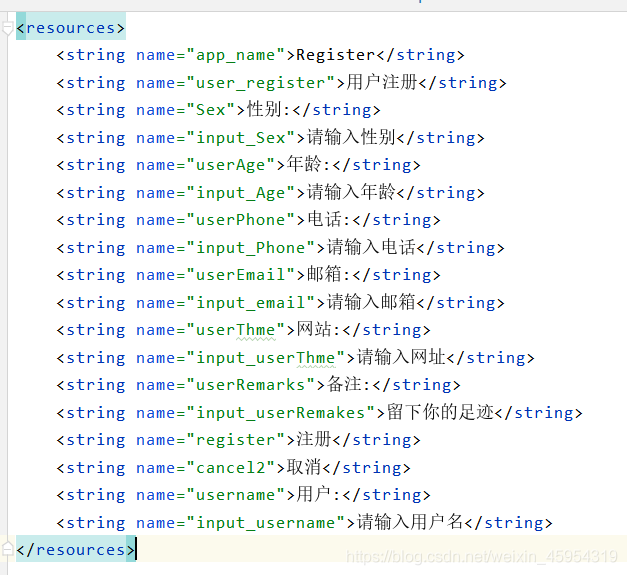This screenshot has height=575, width=627.
Task: Click the "input_email" attribute value
Action: click(x=251, y=303)
